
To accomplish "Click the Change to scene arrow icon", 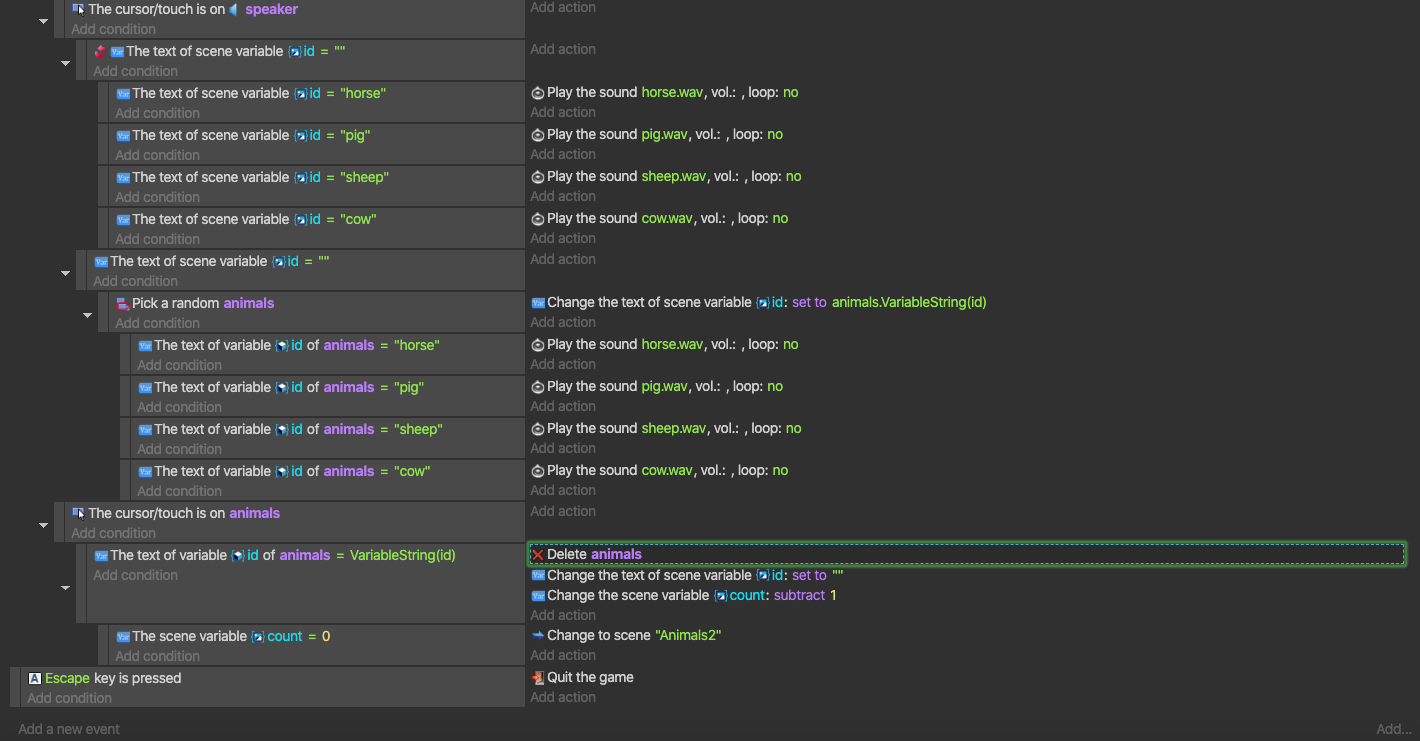I will click(538, 635).
